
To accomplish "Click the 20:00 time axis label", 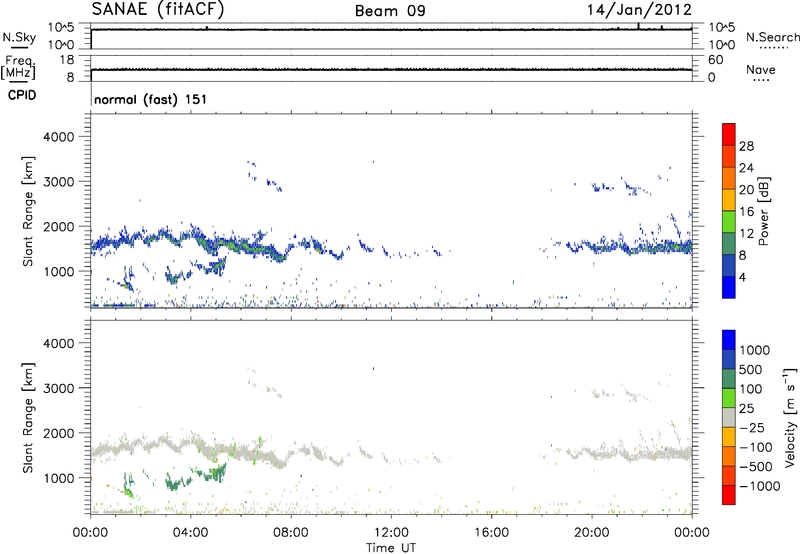I will (x=592, y=532).
